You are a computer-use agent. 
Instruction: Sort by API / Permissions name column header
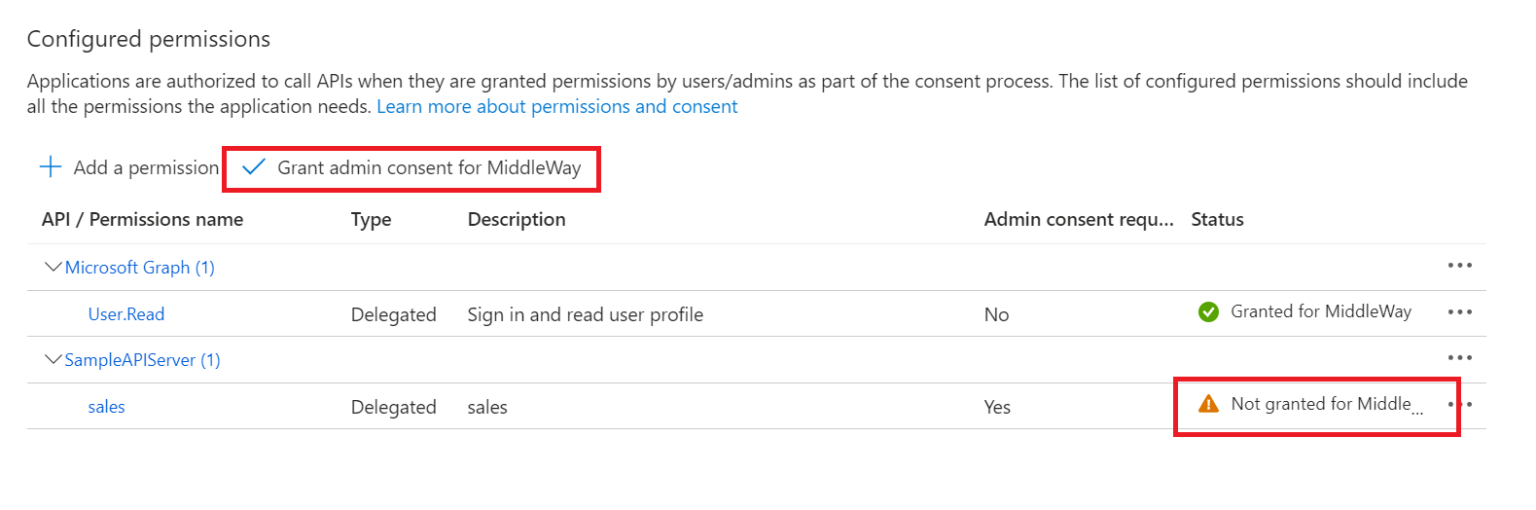(142, 219)
